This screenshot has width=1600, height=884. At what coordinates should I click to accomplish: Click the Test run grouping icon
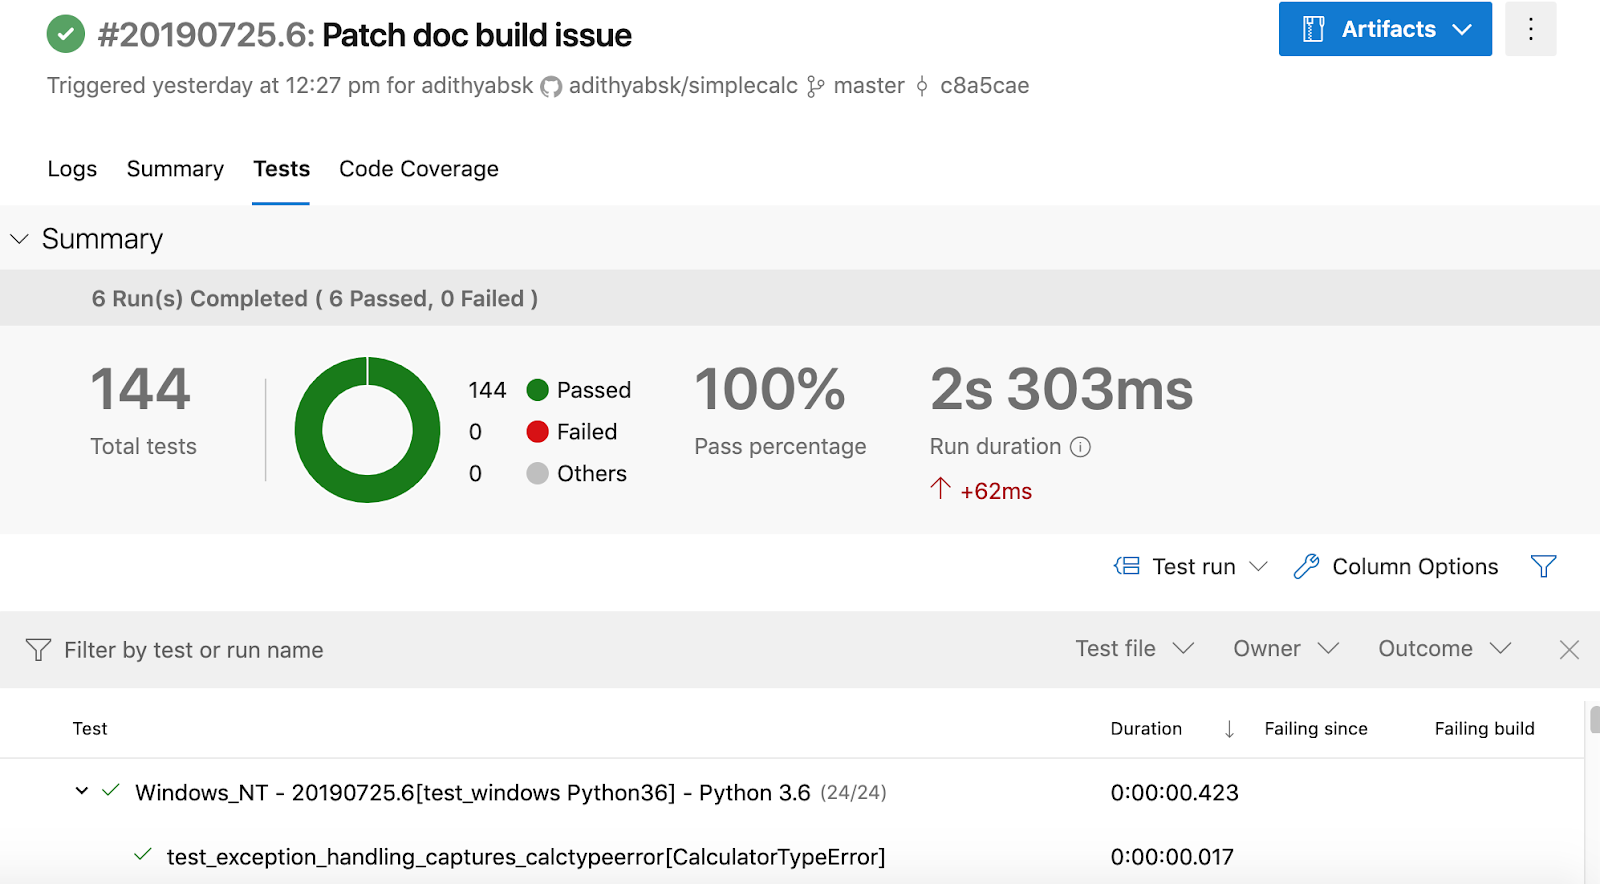(x=1127, y=567)
